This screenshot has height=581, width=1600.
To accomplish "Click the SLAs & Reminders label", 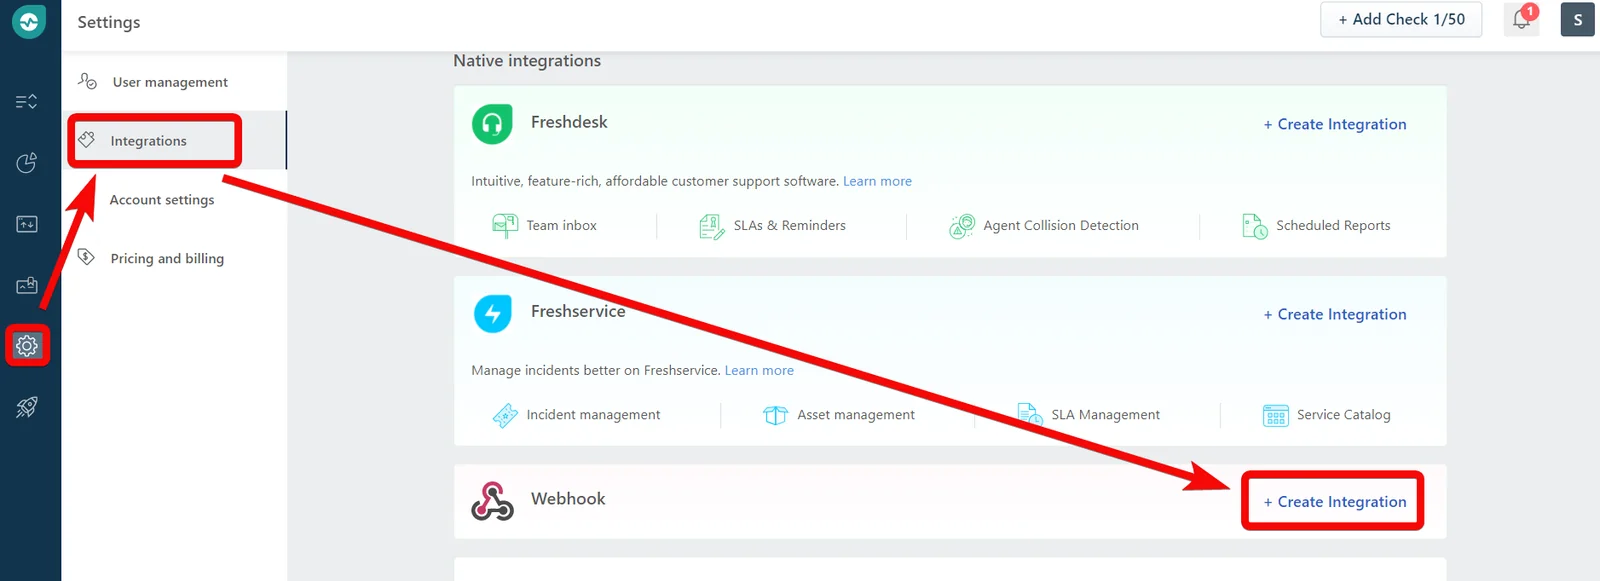I will [789, 226].
